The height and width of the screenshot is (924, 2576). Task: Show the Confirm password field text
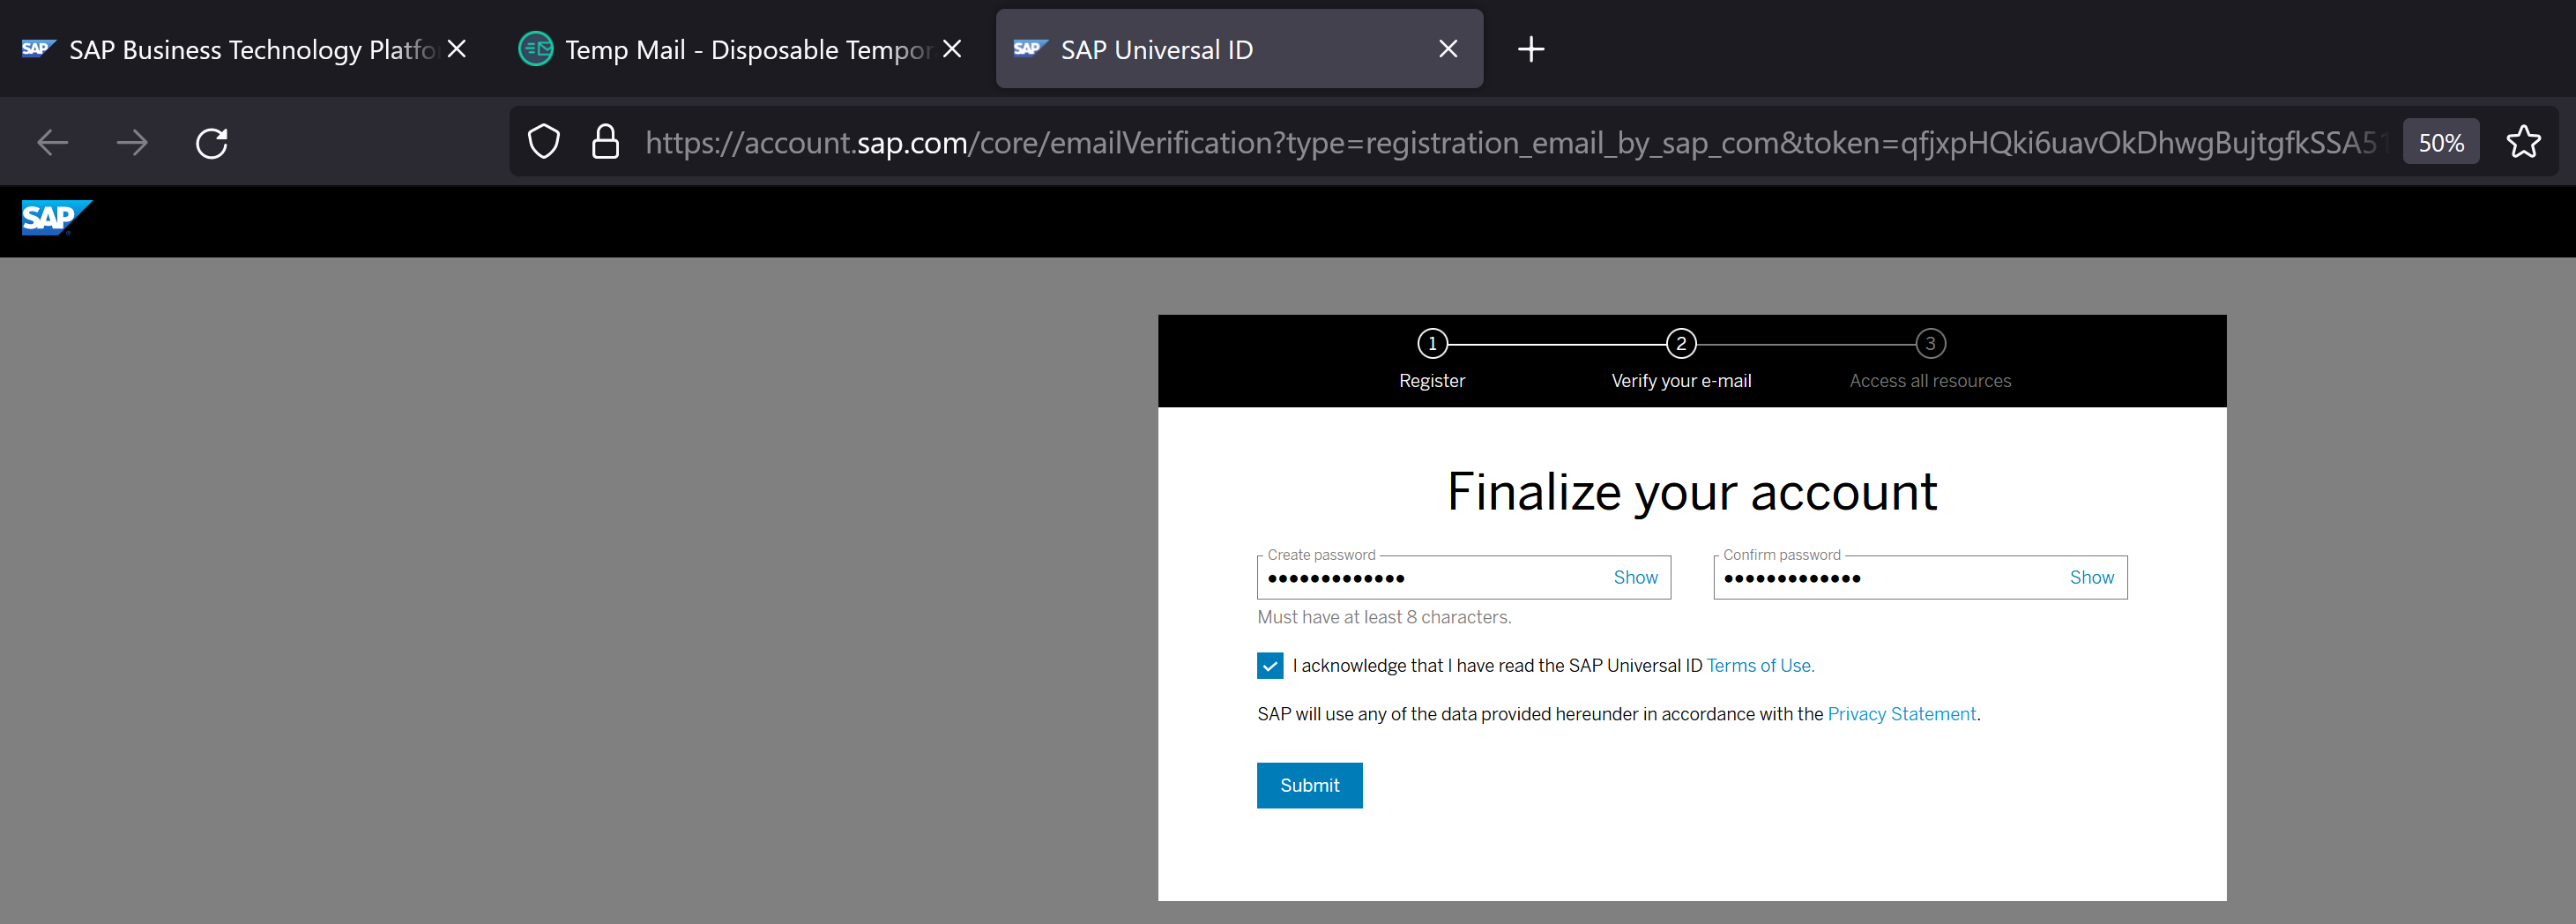pos(2091,578)
